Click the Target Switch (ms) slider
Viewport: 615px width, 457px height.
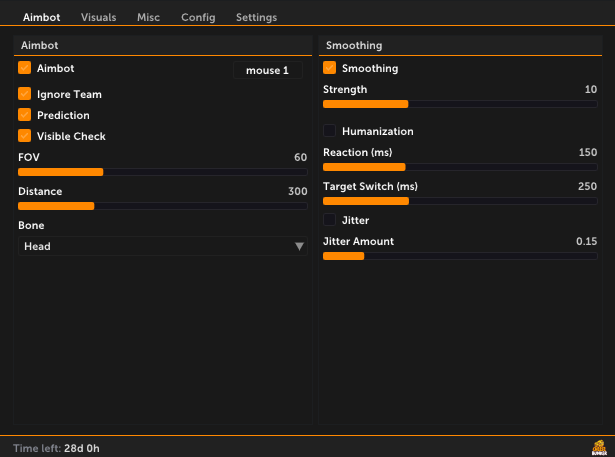[460, 201]
